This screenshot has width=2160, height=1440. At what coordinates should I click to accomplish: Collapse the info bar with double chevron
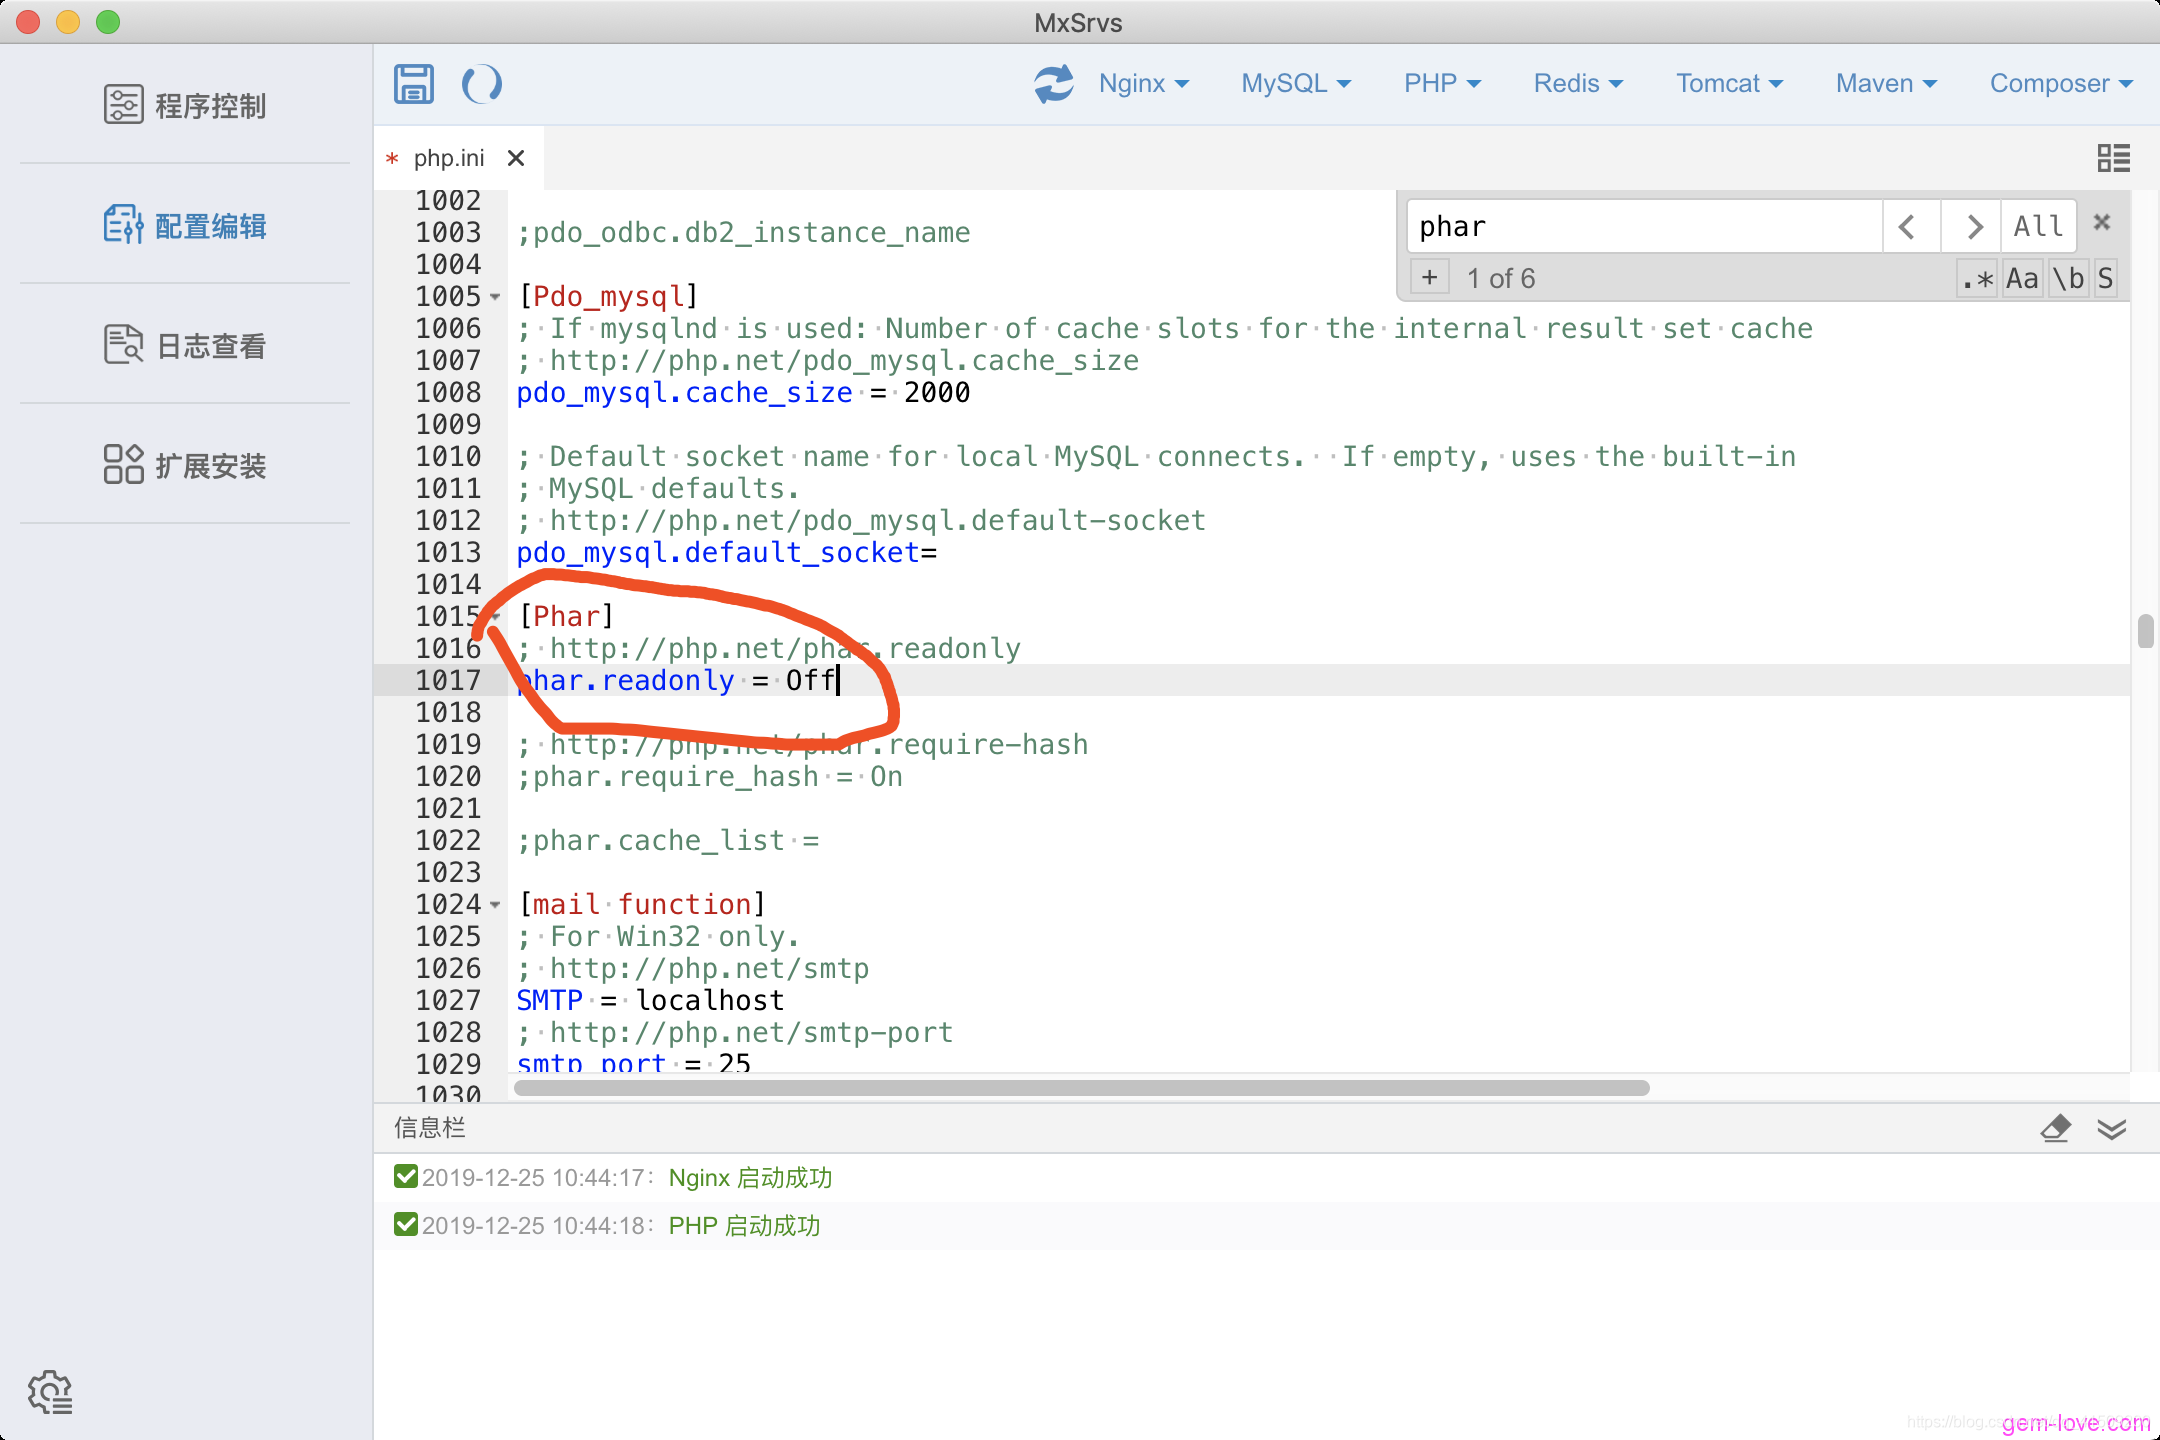tap(2112, 1129)
